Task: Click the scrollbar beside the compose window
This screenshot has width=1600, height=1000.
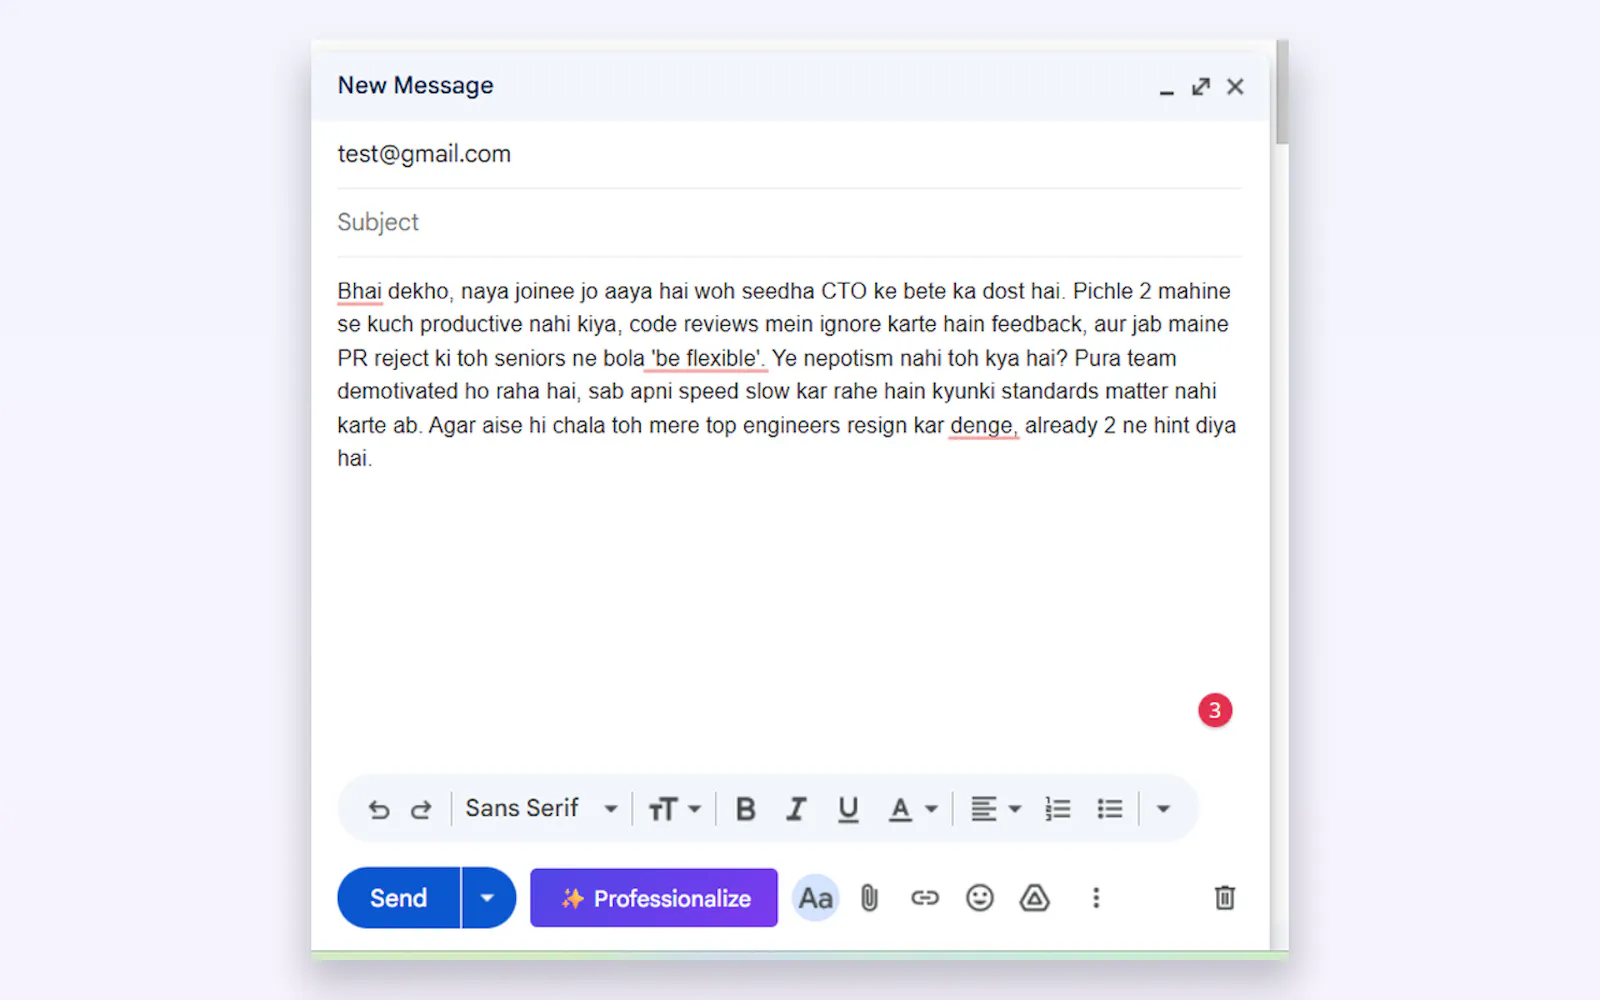Action: (x=1282, y=93)
